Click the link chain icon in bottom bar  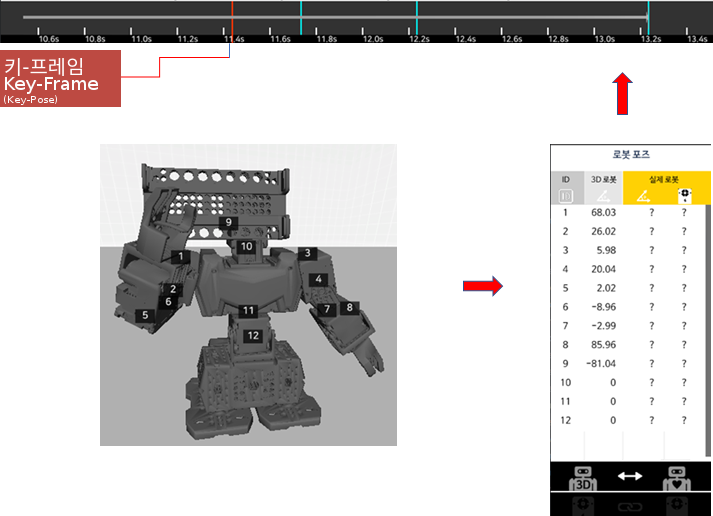[629, 507]
